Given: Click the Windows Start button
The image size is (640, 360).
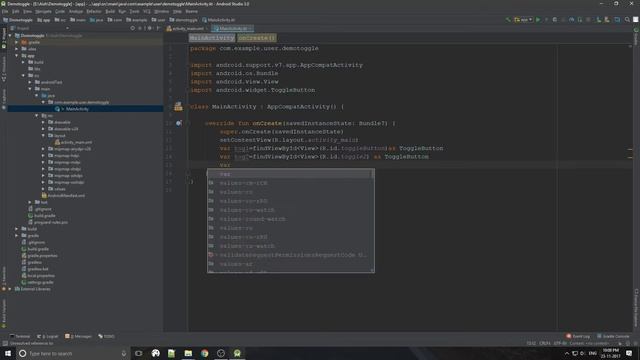Looking at the screenshot, I should (x=8, y=353).
